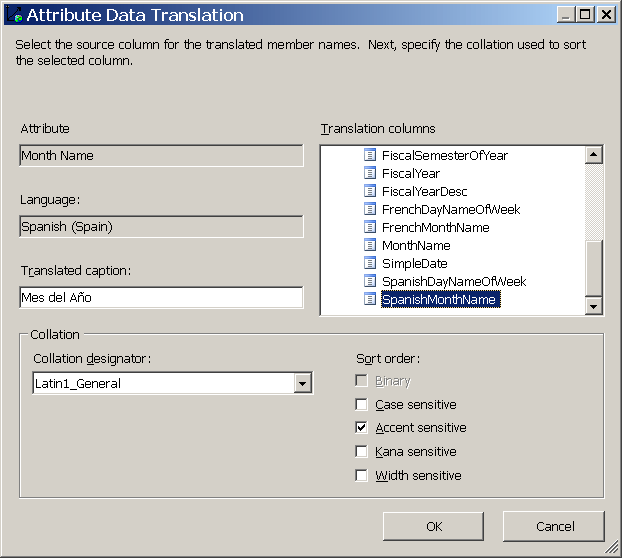Open the Collation designator dropdown arrow
The height and width of the screenshot is (558, 622).
pos(303,383)
